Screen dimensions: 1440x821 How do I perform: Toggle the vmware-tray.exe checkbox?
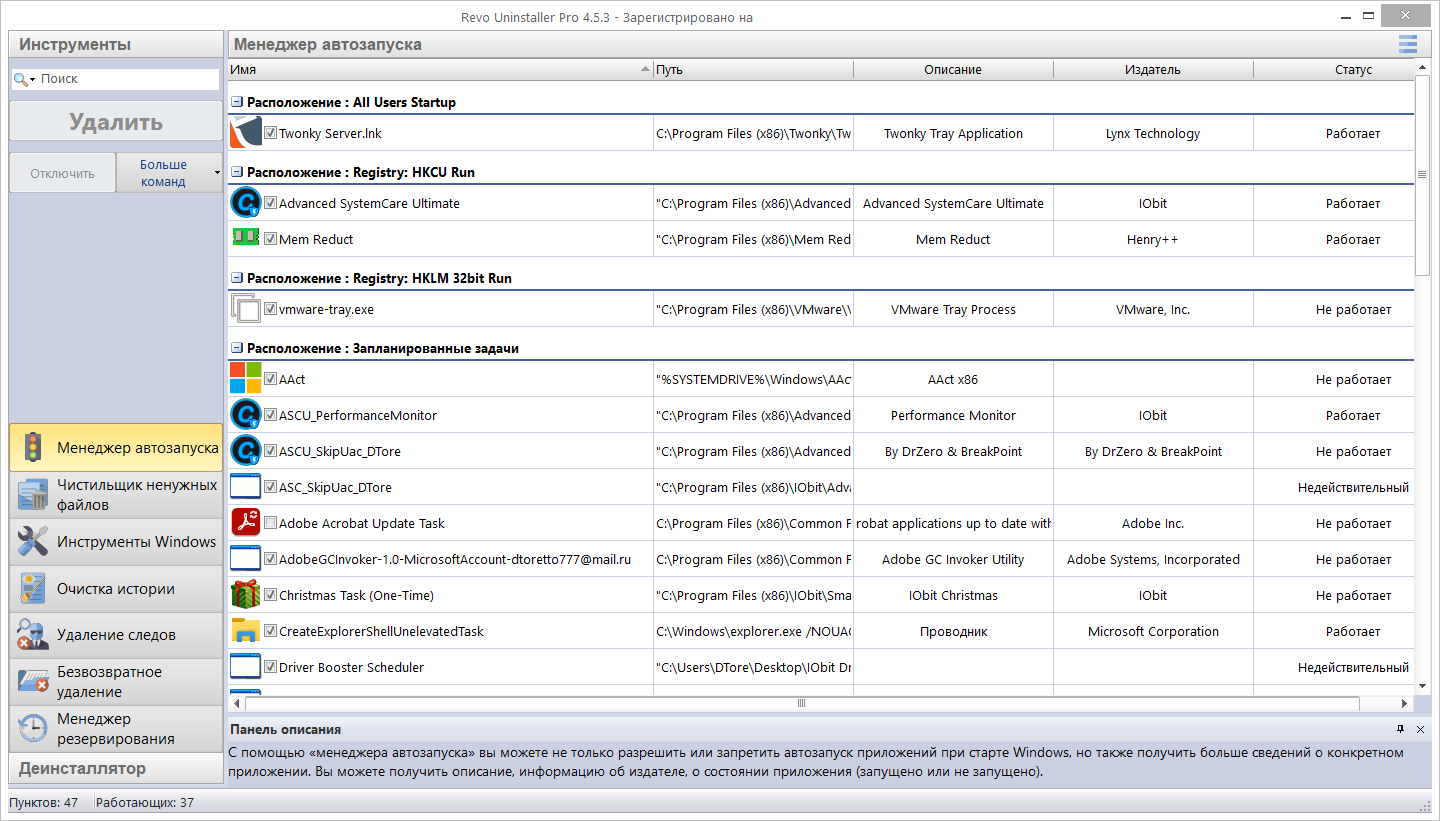[270, 309]
